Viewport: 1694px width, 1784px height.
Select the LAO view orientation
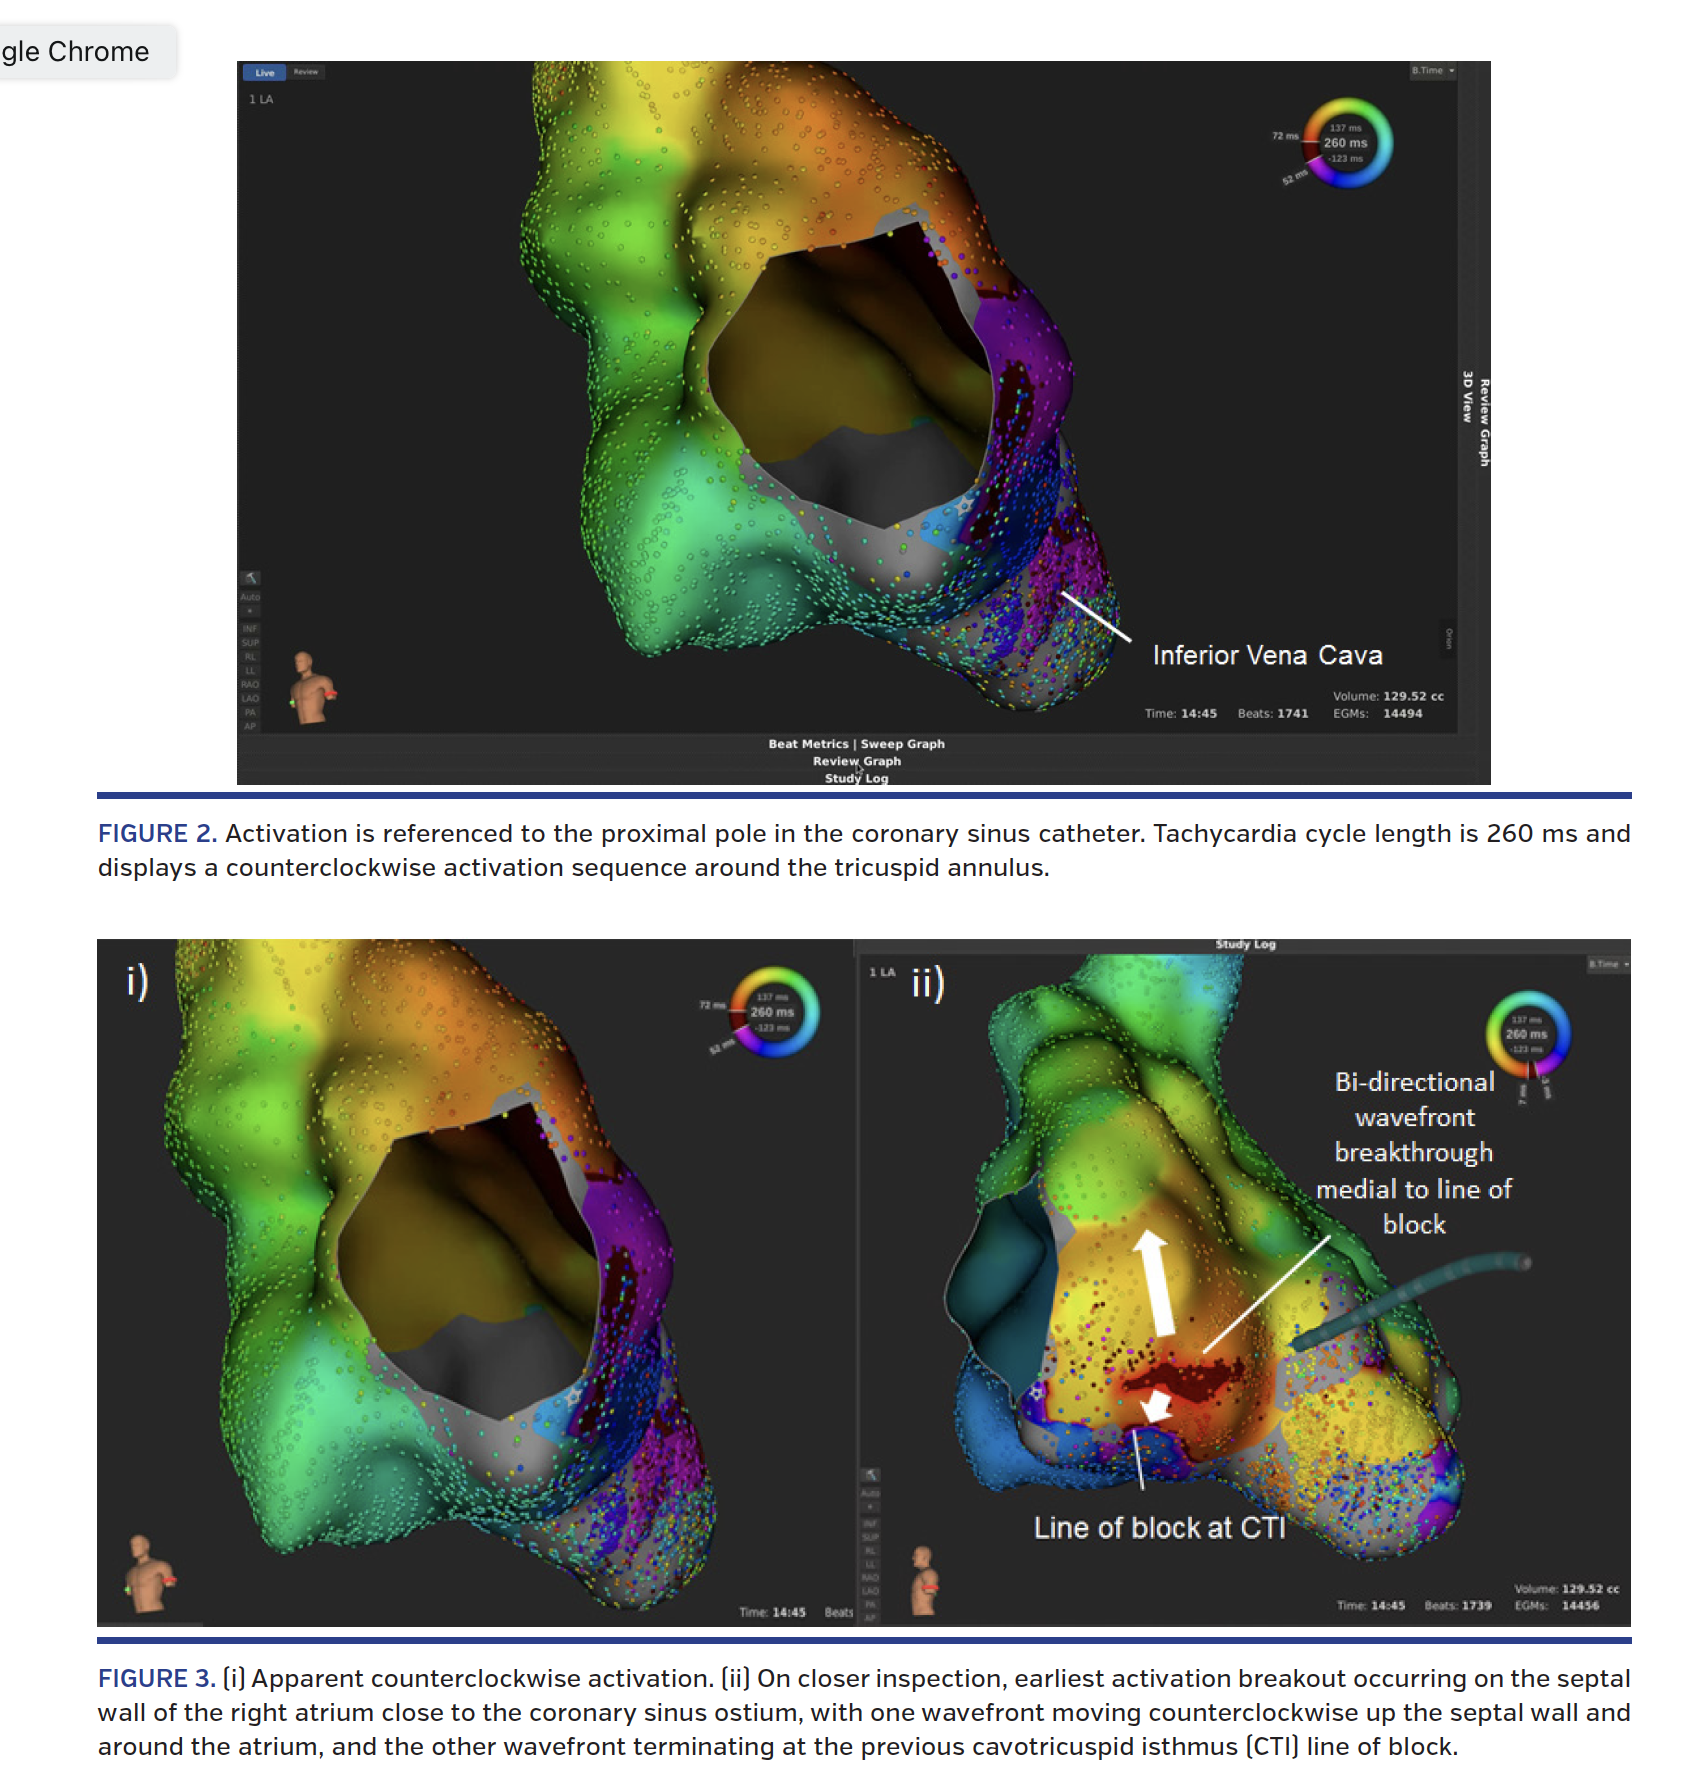[x=250, y=698]
